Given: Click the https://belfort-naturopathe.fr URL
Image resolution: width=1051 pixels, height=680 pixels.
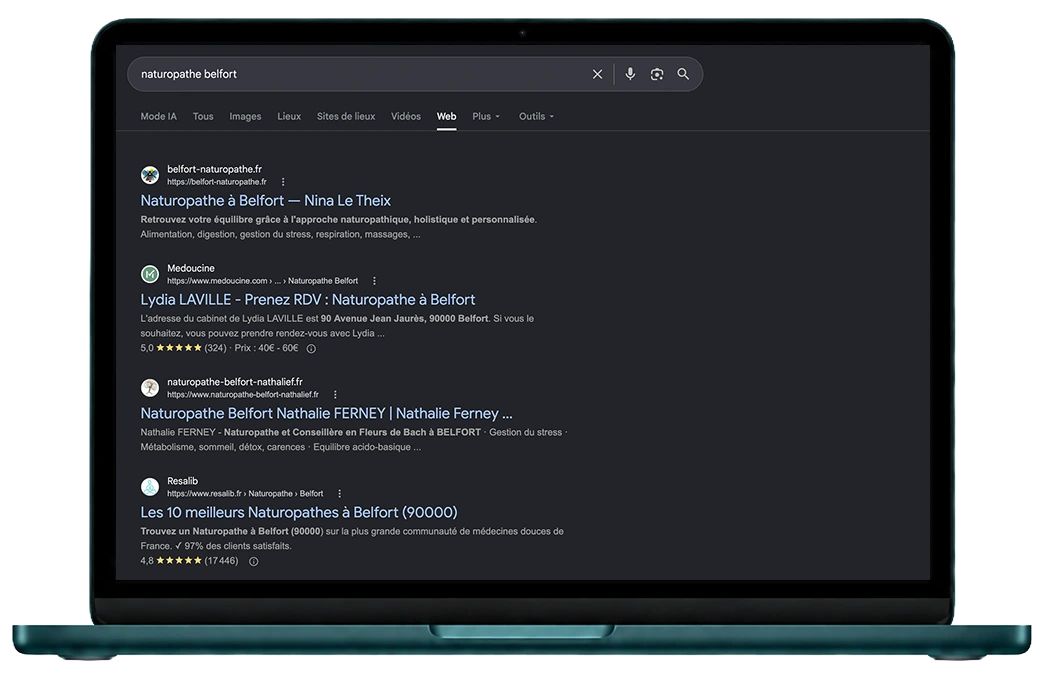Looking at the screenshot, I should click(217, 182).
